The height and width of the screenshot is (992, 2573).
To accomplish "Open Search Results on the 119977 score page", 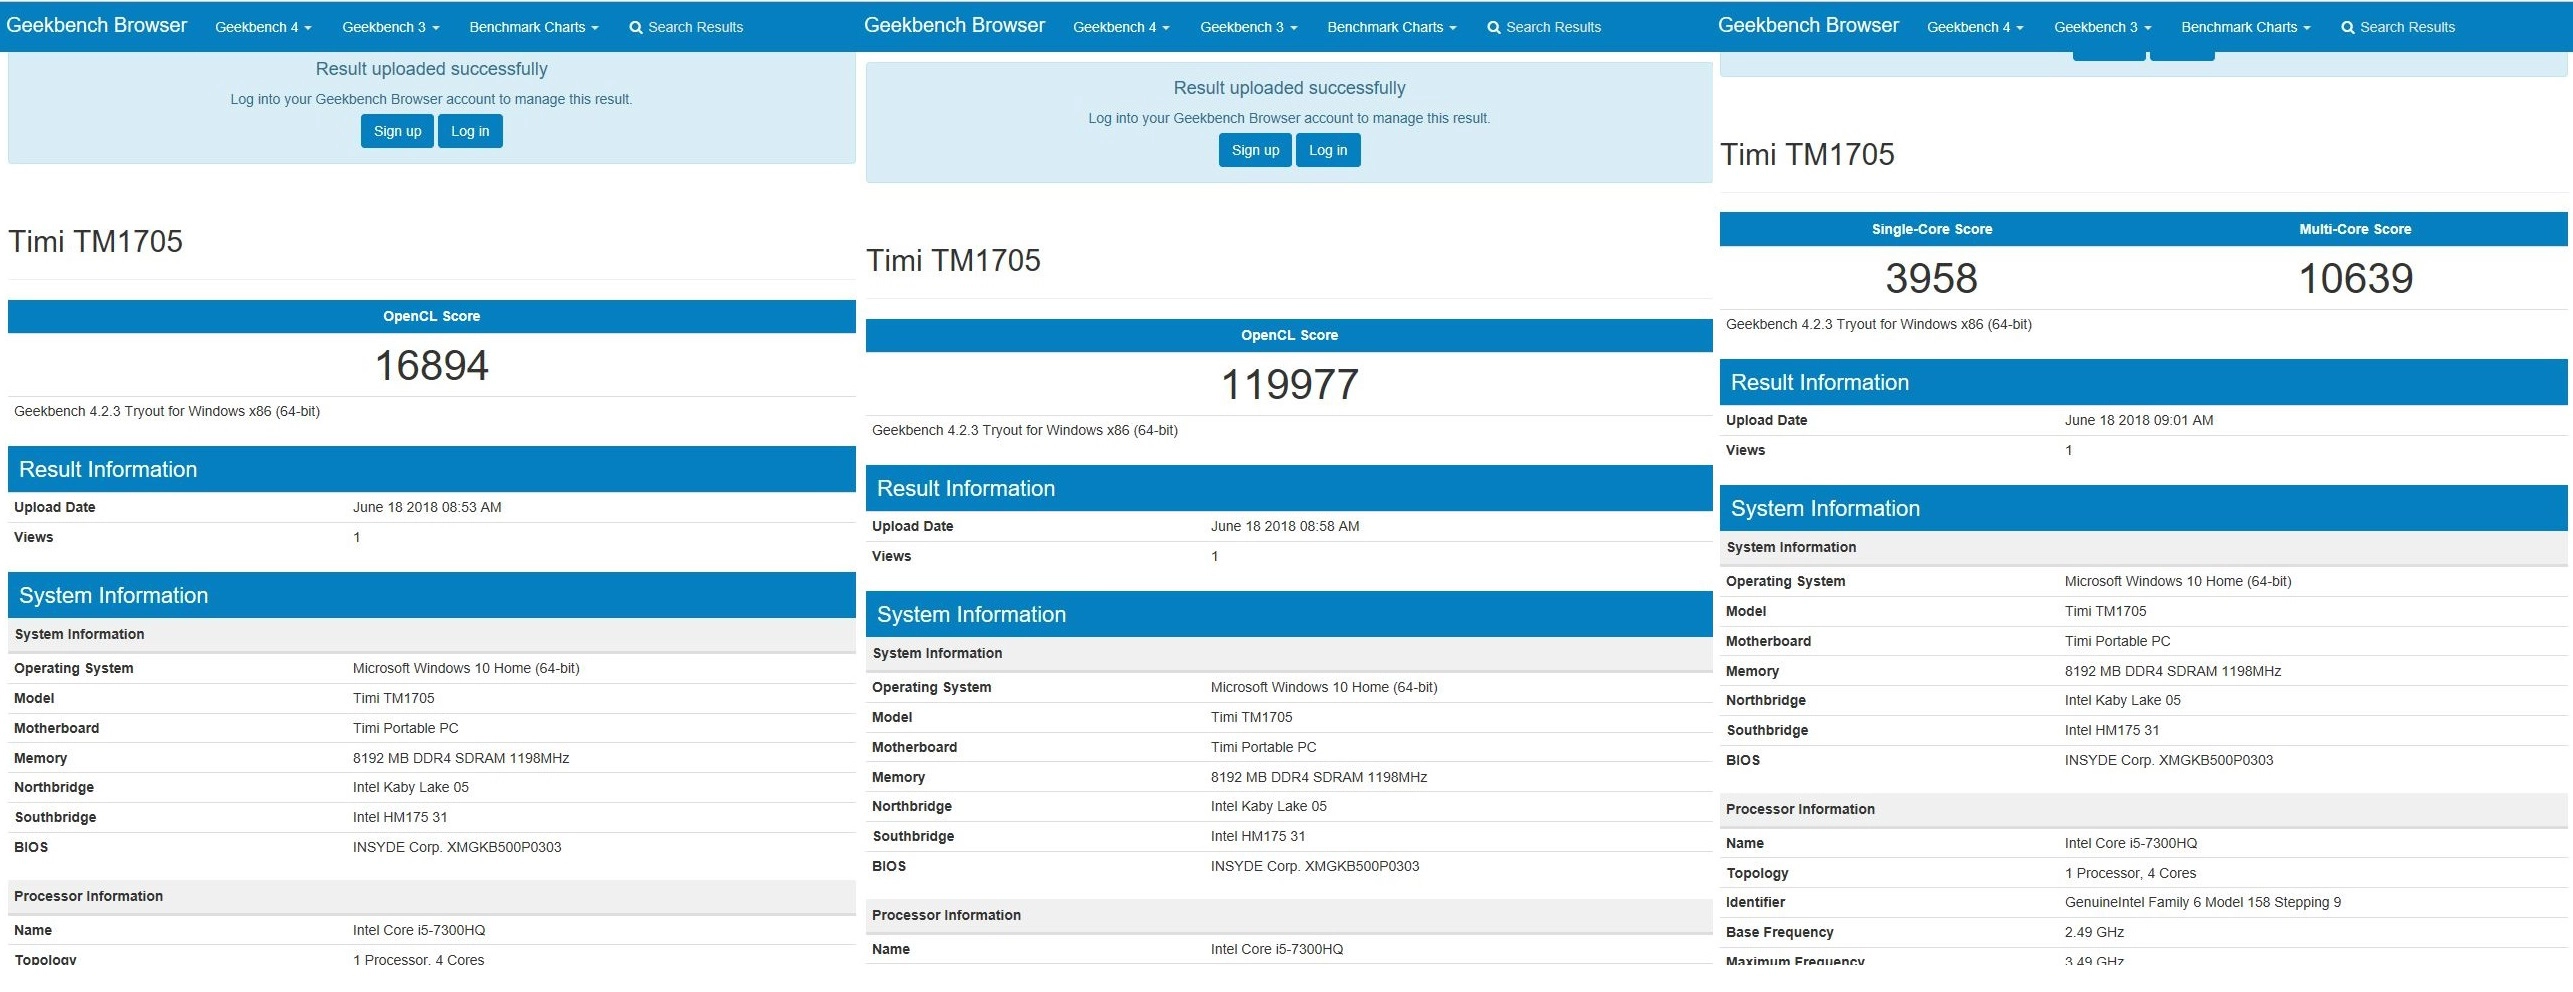I will pyautogui.click(x=1544, y=27).
